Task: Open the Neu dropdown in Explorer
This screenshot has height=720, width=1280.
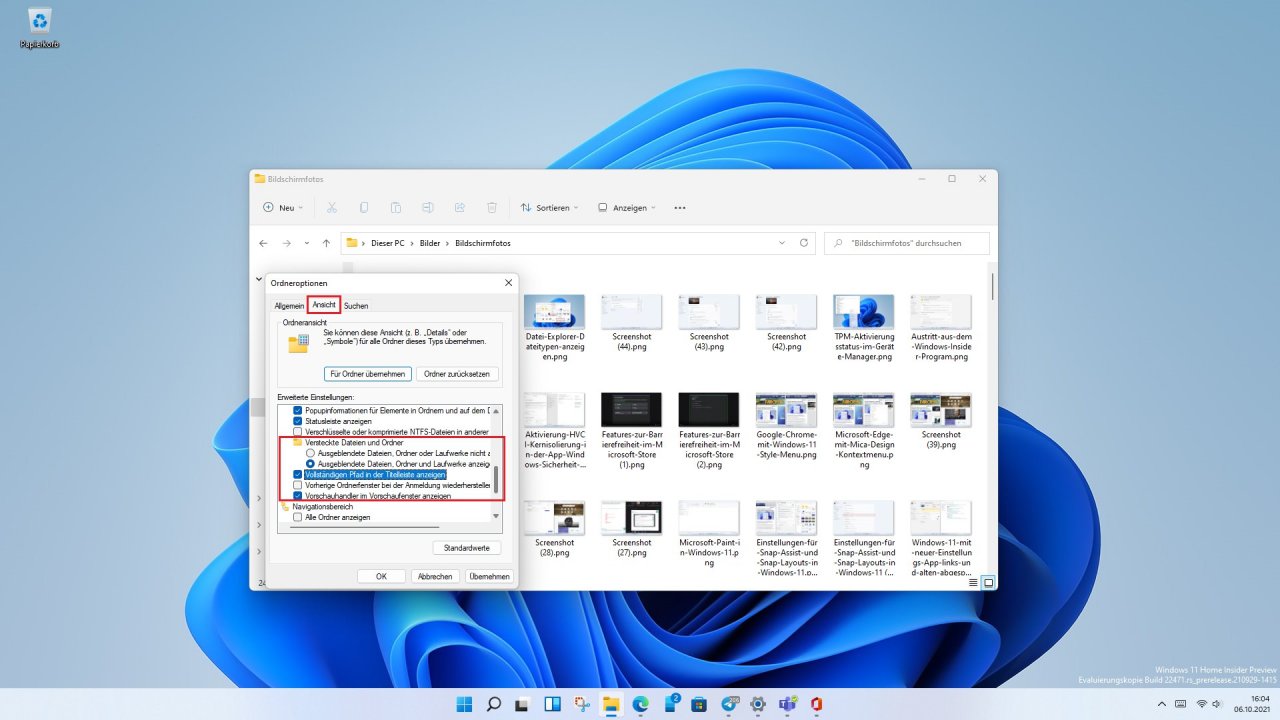Action: (x=284, y=208)
